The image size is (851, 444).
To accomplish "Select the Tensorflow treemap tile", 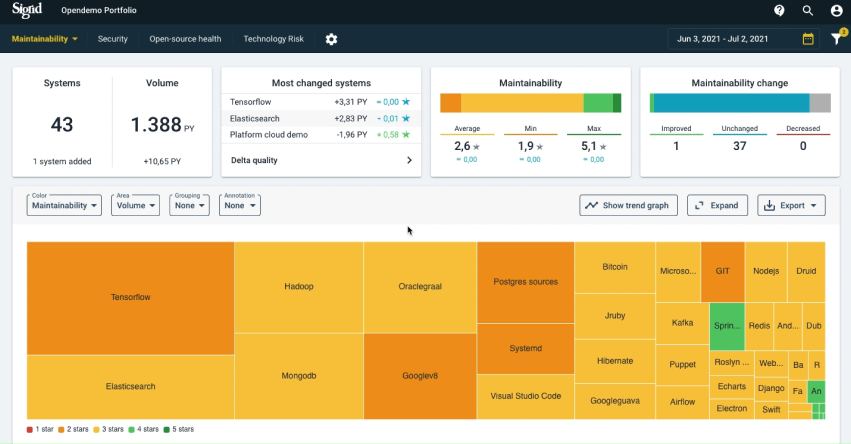I will pyautogui.click(x=130, y=298).
